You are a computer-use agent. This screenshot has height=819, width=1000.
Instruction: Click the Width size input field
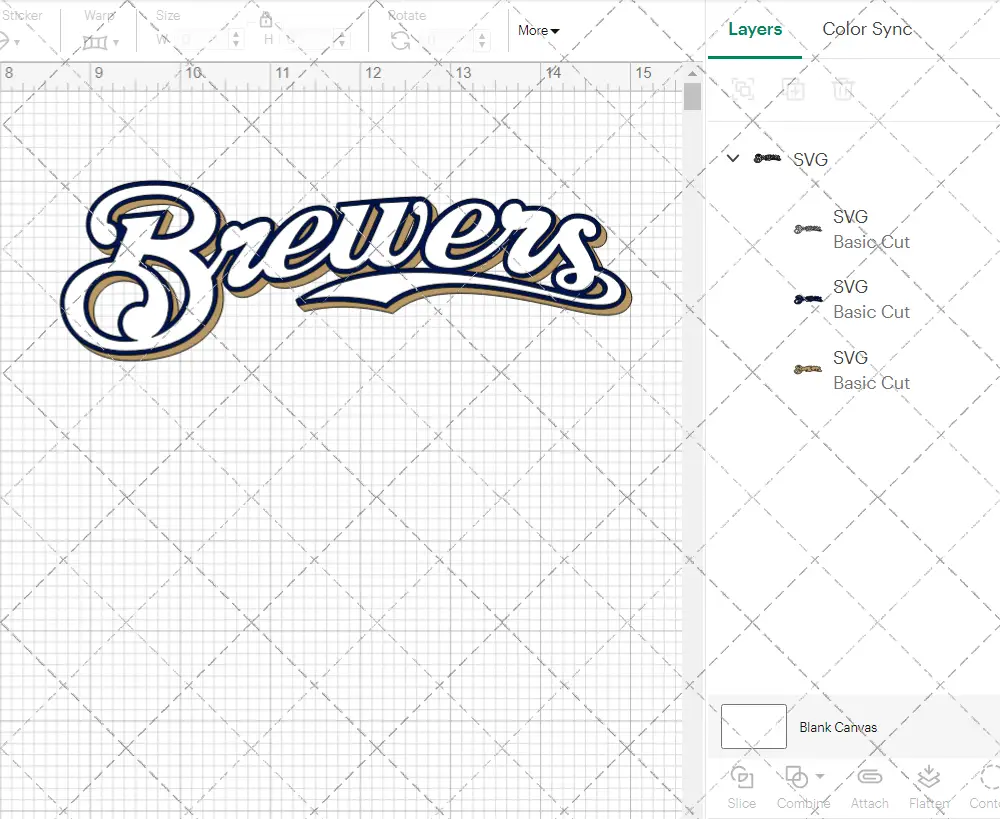[202, 40]
